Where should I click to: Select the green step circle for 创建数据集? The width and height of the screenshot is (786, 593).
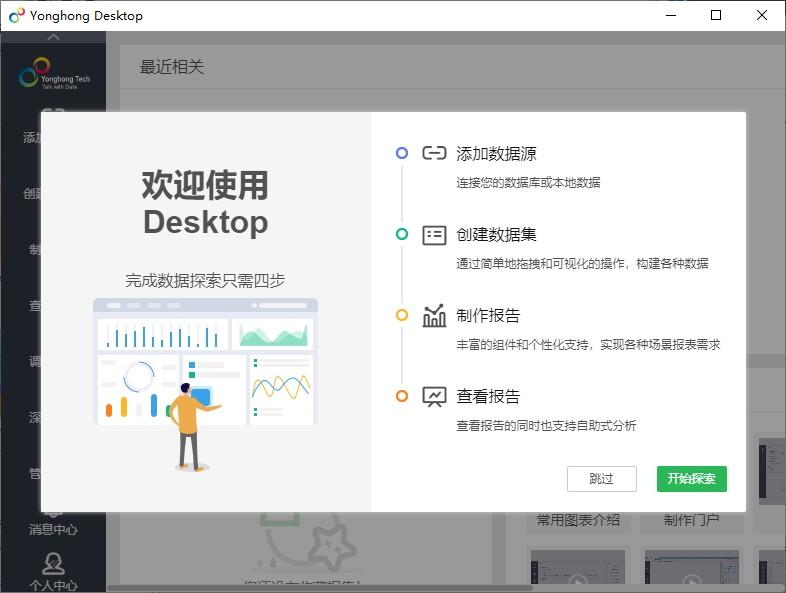(x=402, y=234)
